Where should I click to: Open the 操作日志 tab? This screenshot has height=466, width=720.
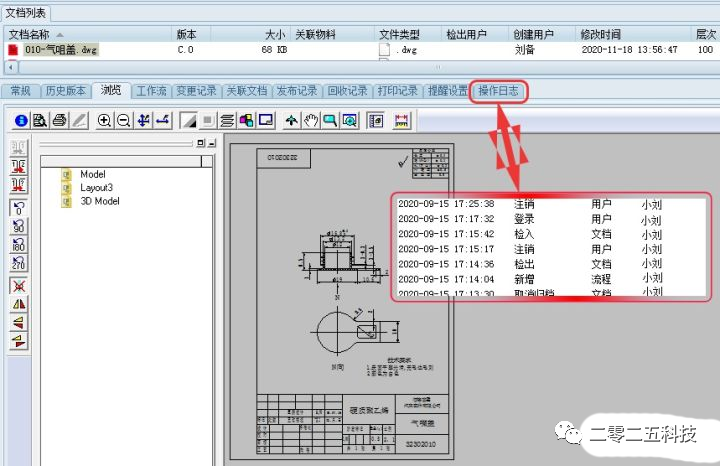tap(498, 91)
